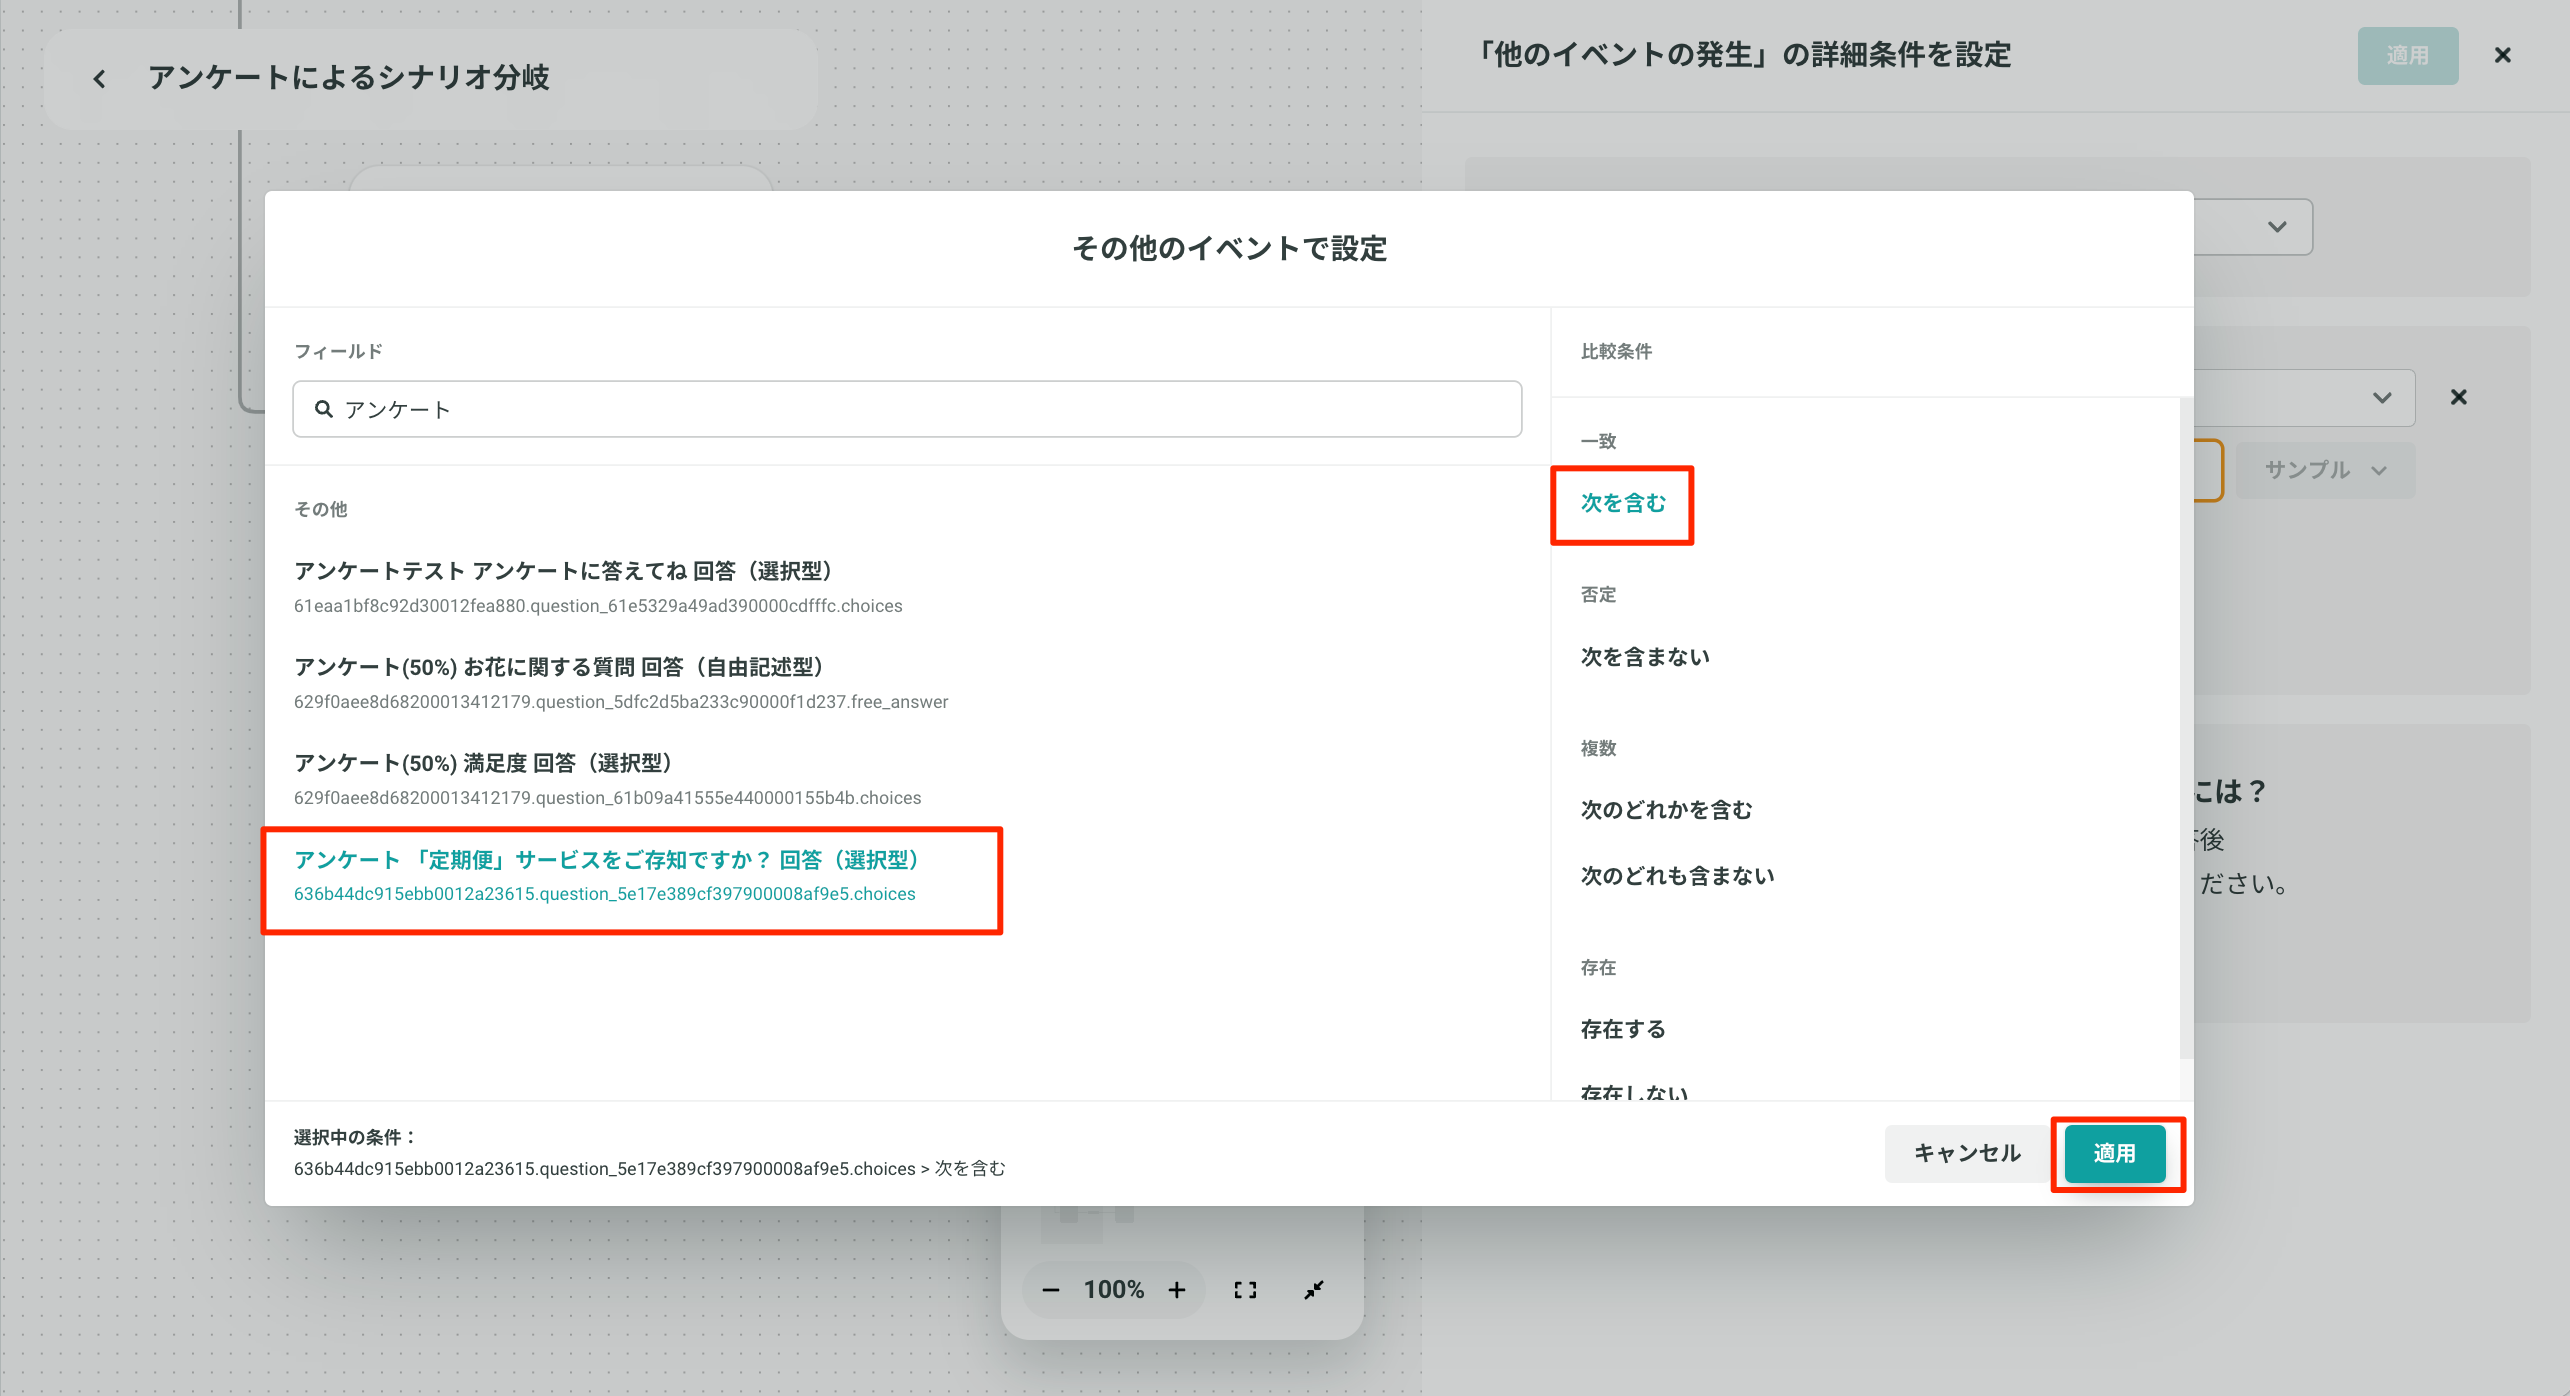
Task: Remove the condition row with X icon
Action: [2459, 397]
